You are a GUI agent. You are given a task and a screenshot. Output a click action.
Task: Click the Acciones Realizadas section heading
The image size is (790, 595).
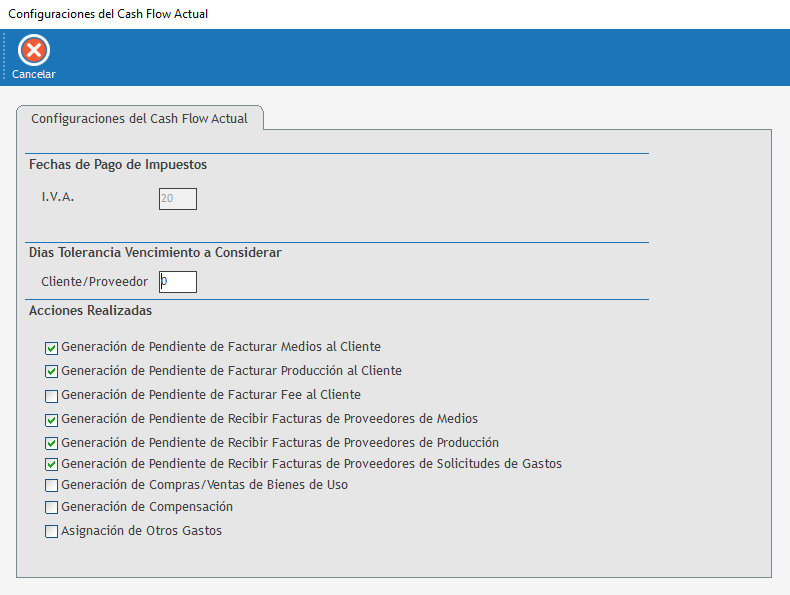coord(90,311)
